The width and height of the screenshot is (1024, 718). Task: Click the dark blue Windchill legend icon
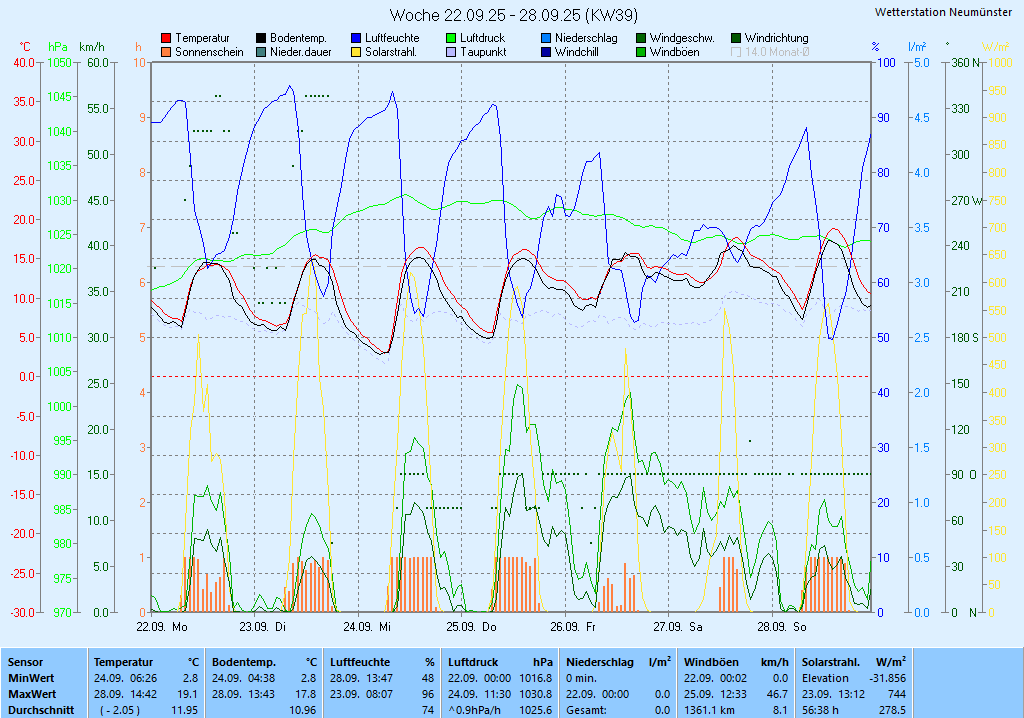click(546, 52)
